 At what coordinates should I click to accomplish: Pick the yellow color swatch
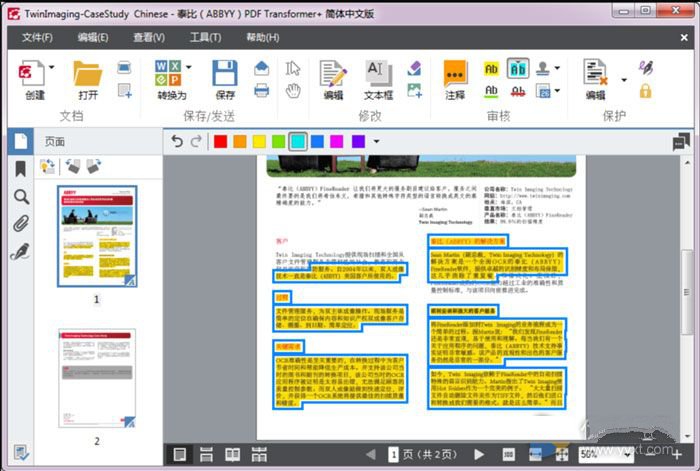coord(259,142)
